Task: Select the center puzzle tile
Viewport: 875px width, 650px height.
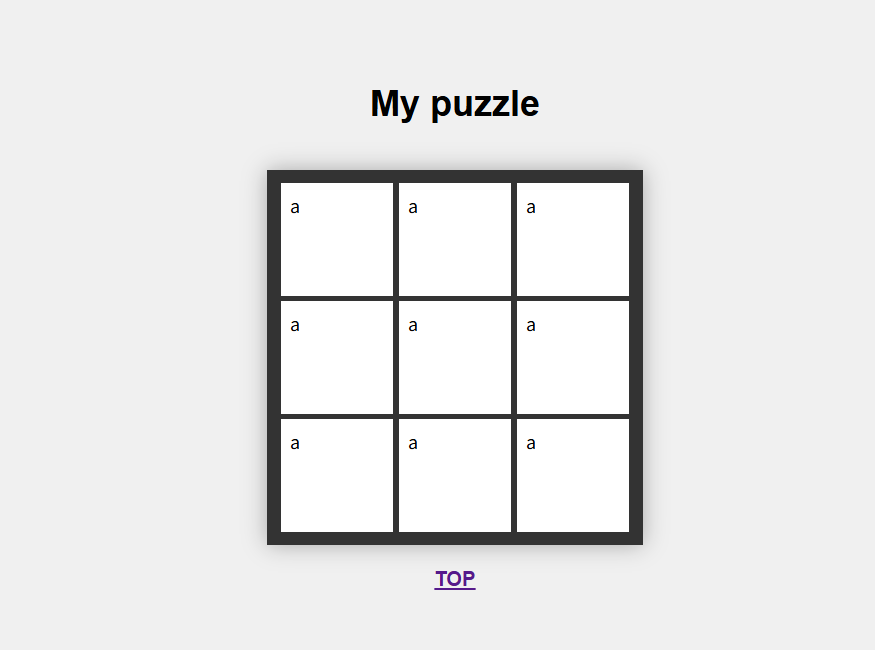Action: tap(455, 357)
